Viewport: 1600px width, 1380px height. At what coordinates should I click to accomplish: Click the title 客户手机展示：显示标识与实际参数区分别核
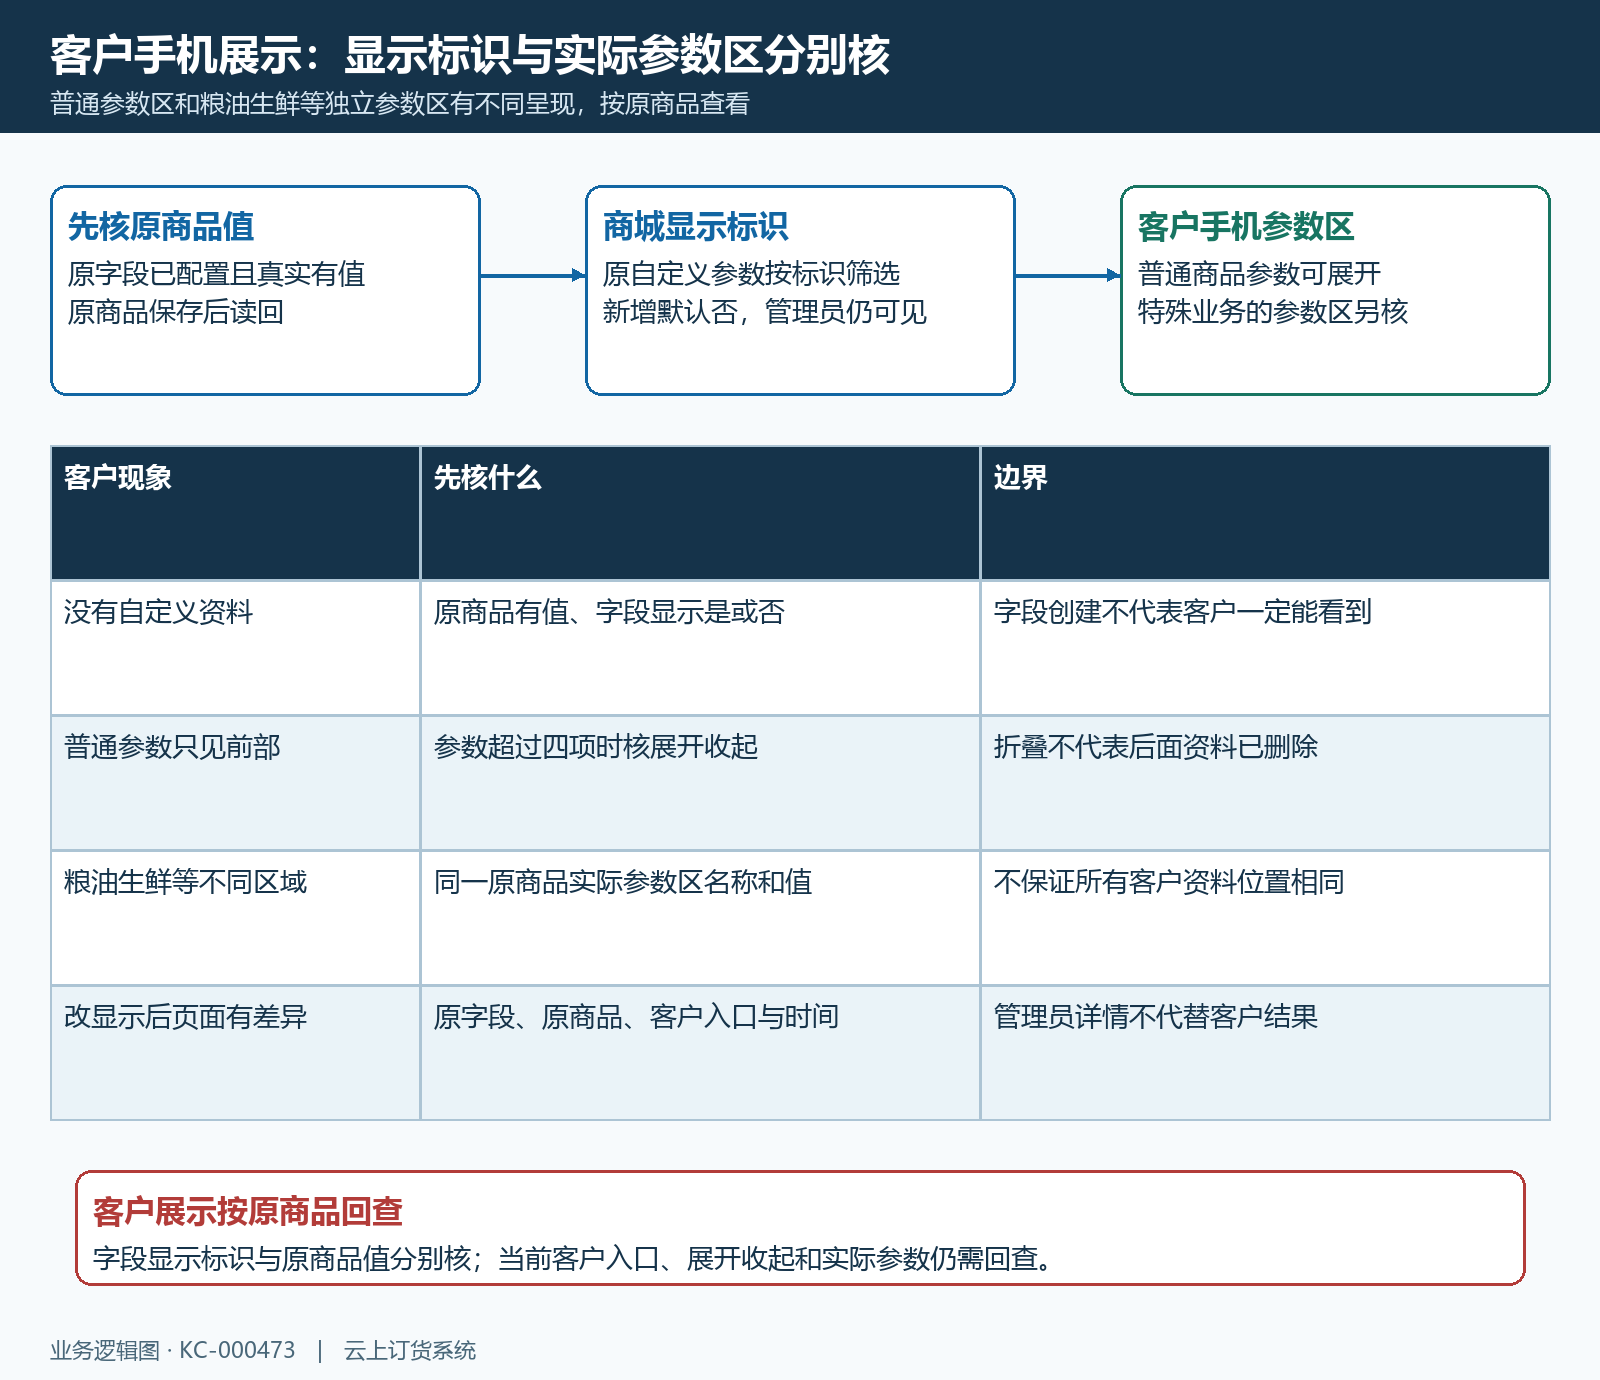tap(470, 55)
